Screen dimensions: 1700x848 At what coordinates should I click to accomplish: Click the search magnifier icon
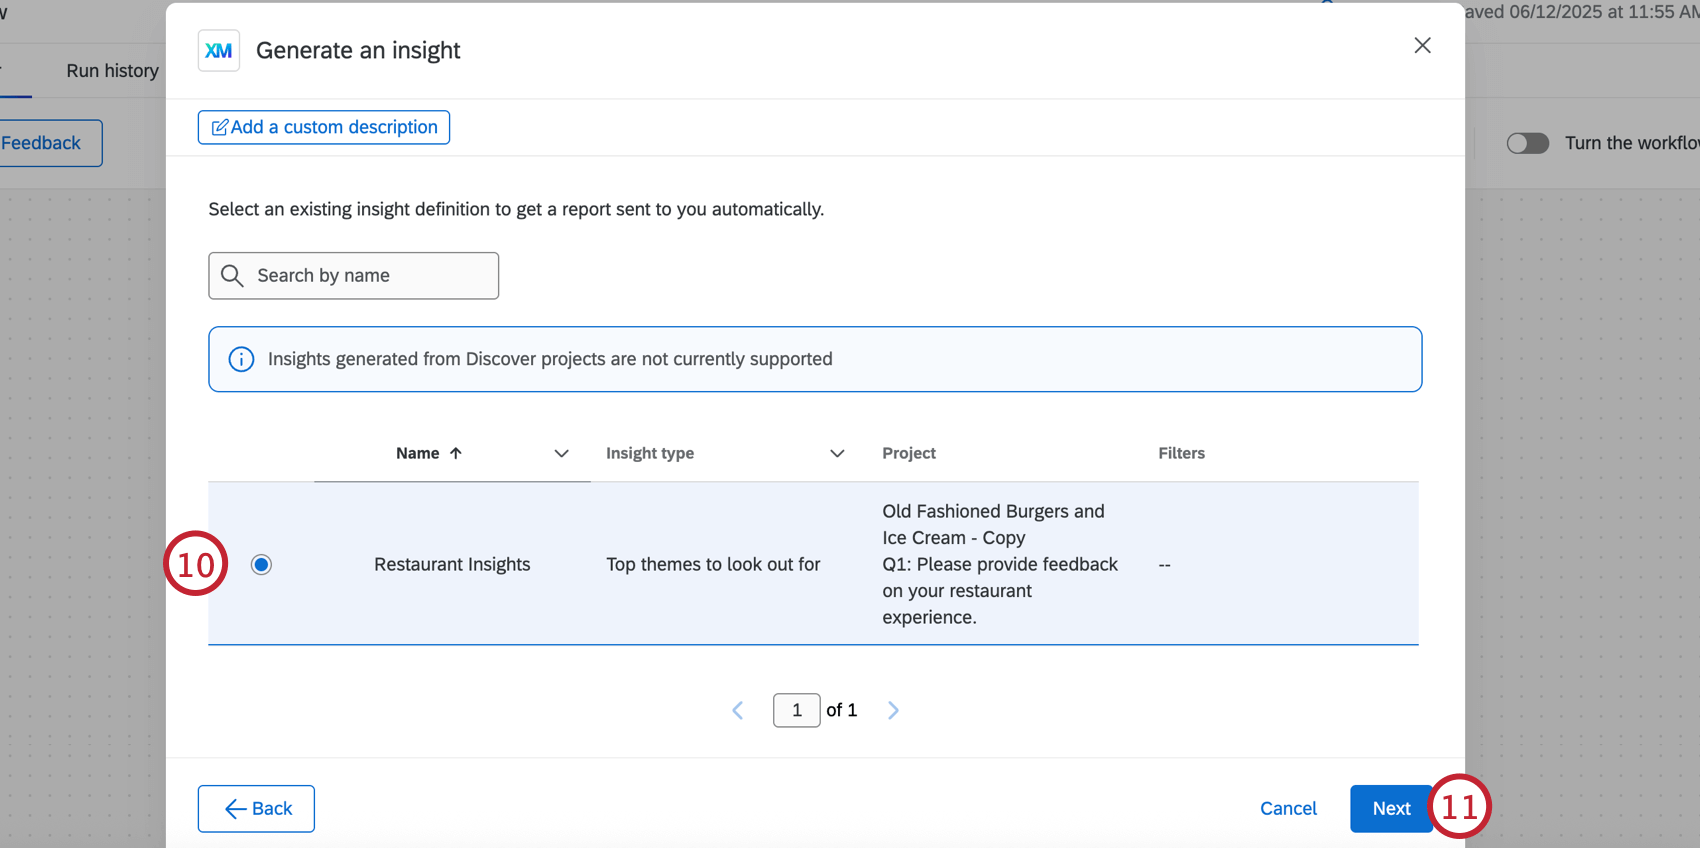232,276
